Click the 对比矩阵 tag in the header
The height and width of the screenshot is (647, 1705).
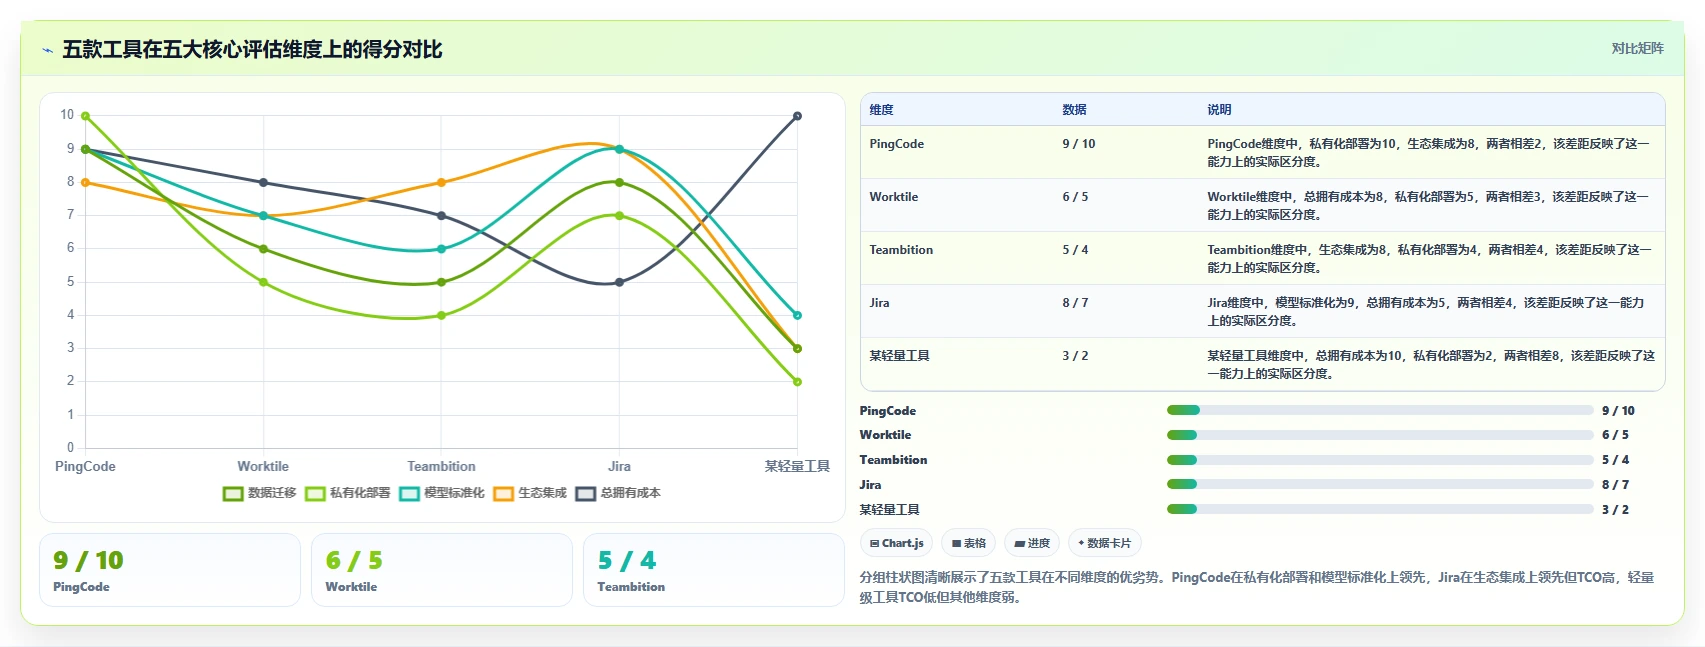coord(1637,48)
